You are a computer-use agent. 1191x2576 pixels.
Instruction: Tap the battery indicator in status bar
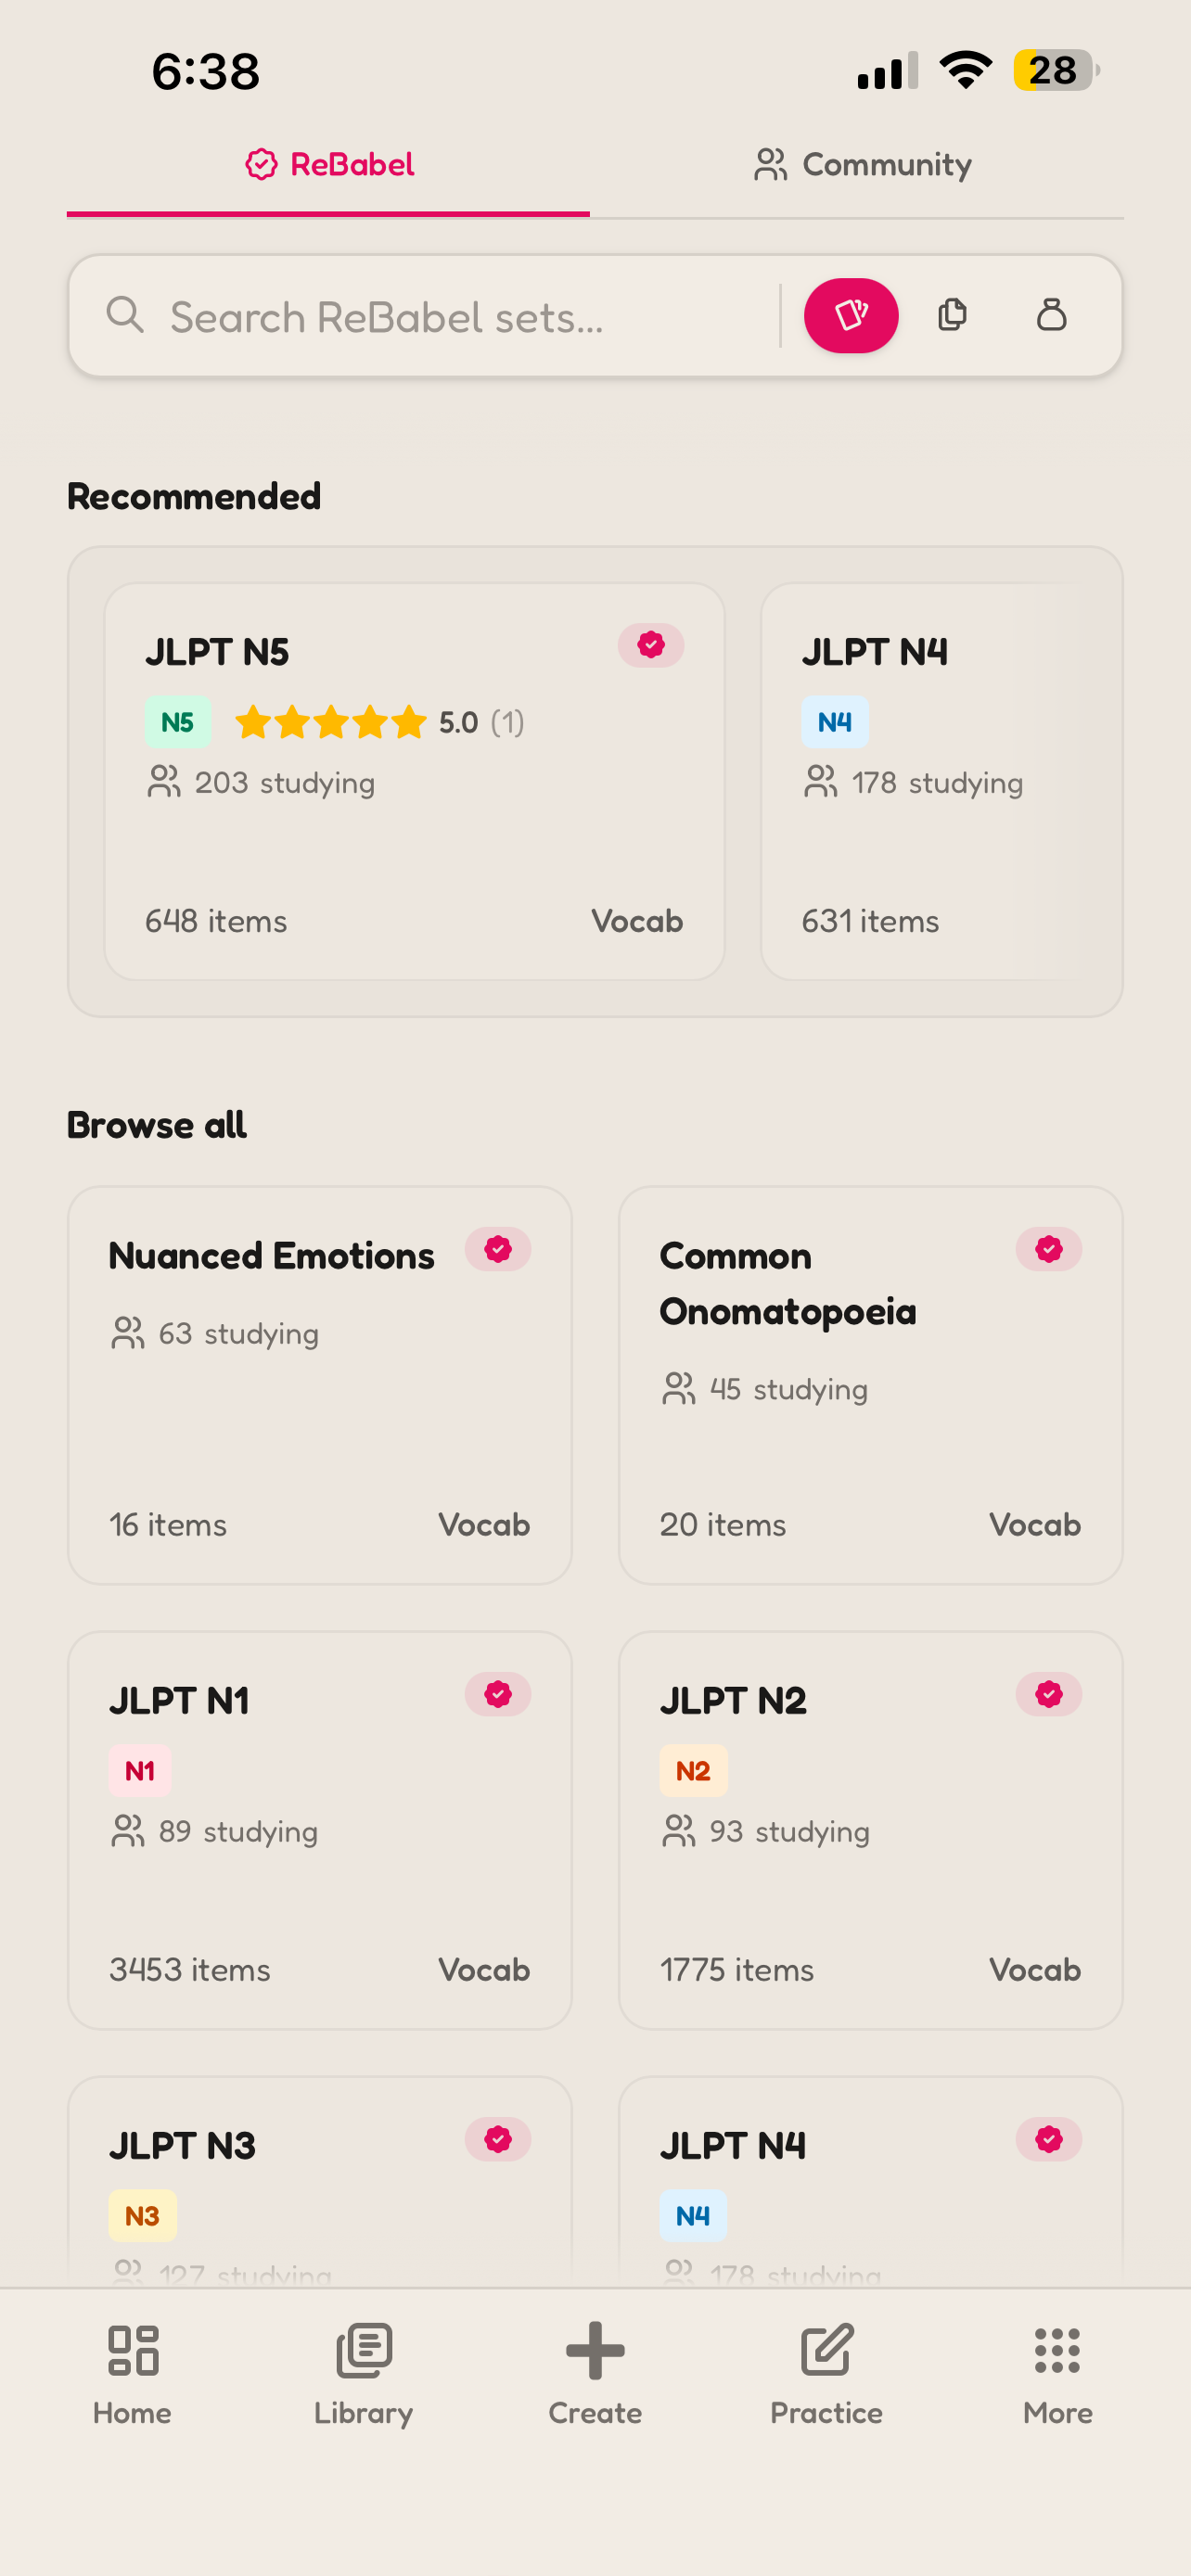pos(1056,70)
